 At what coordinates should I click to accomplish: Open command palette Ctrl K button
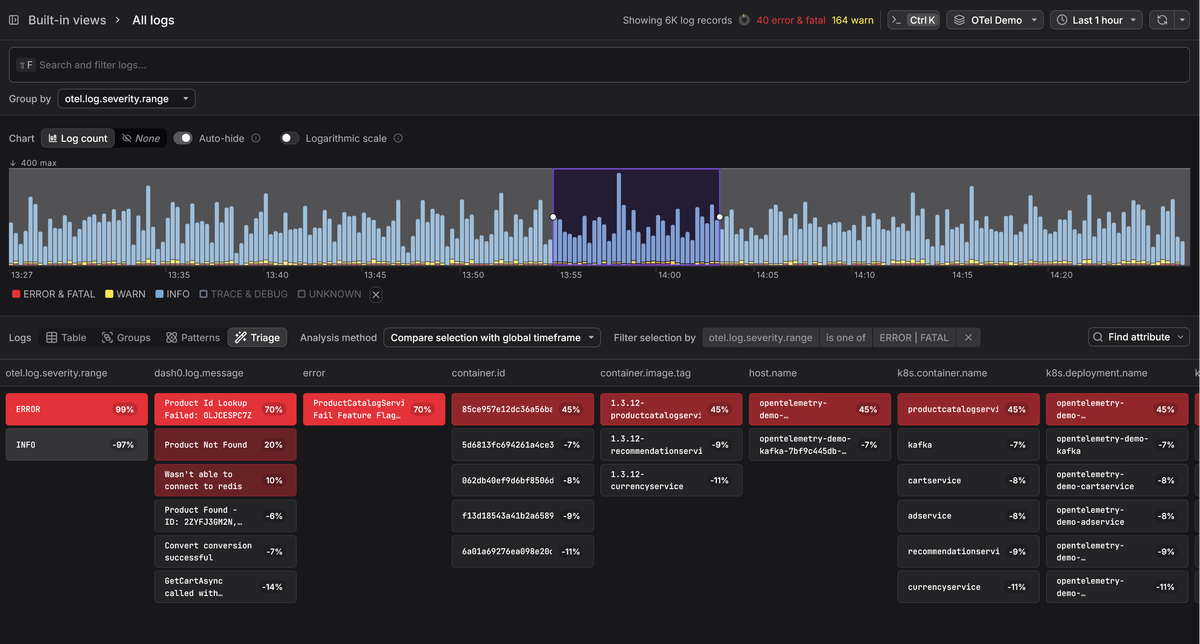click(914, 20)
